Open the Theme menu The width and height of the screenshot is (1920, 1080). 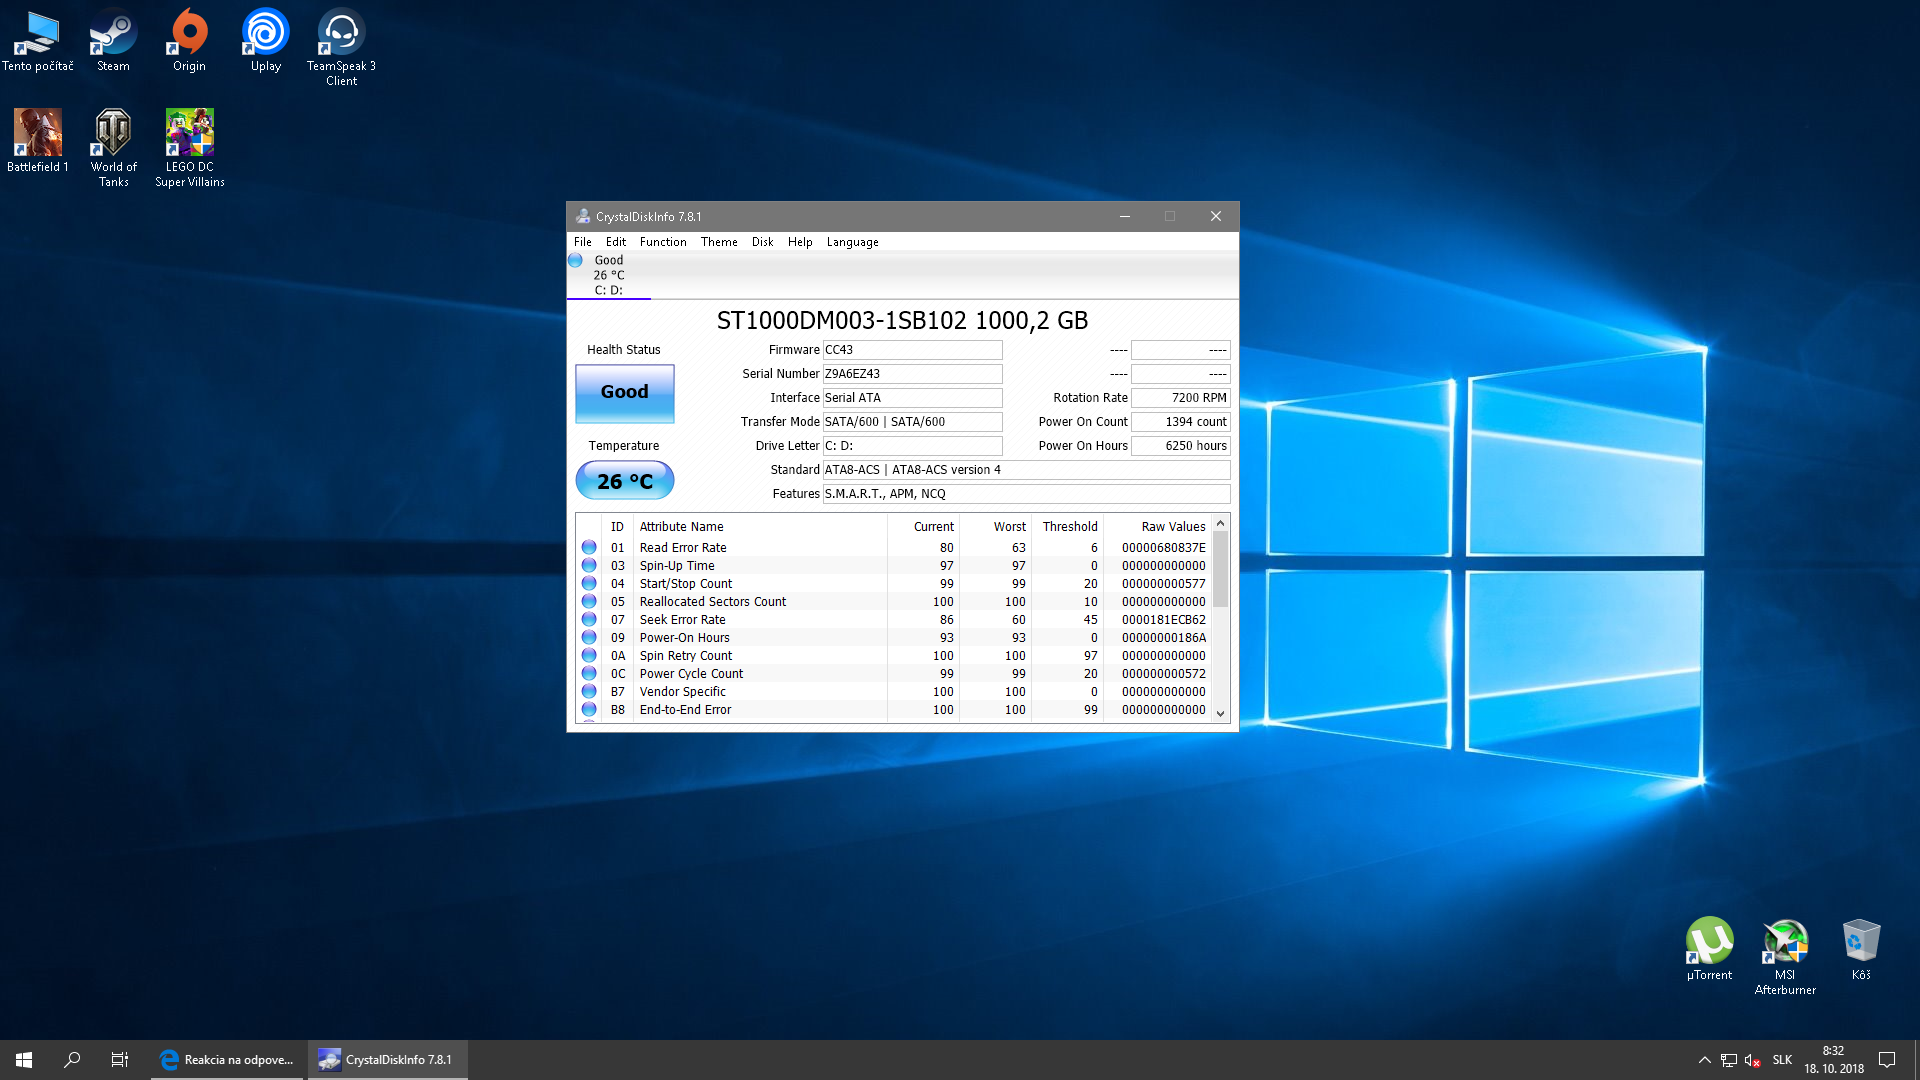point(718,242)
